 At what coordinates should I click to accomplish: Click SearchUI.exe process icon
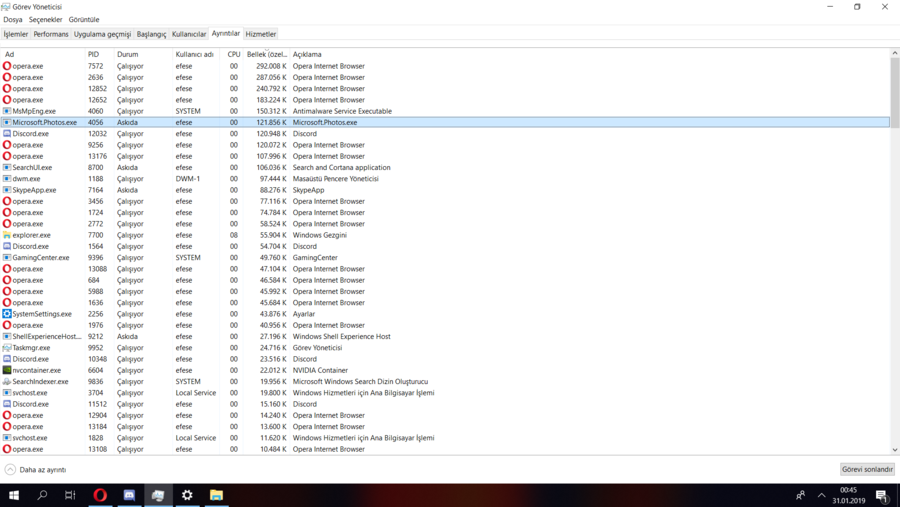(7, 168)
